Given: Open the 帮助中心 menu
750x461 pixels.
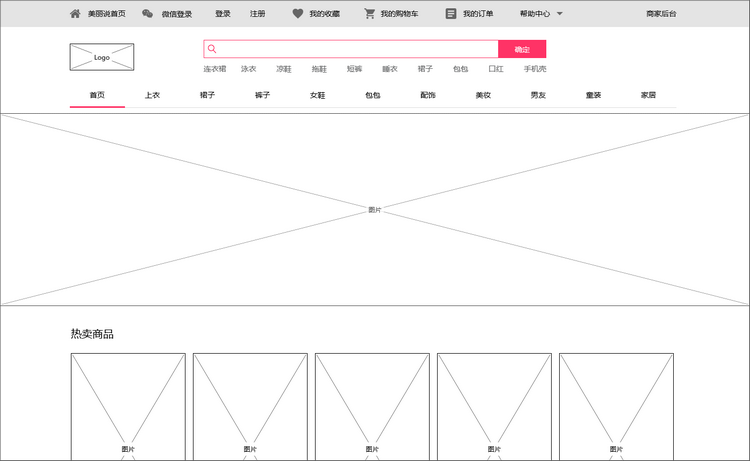Looking at the screenshot, I should tap(535, 14).
